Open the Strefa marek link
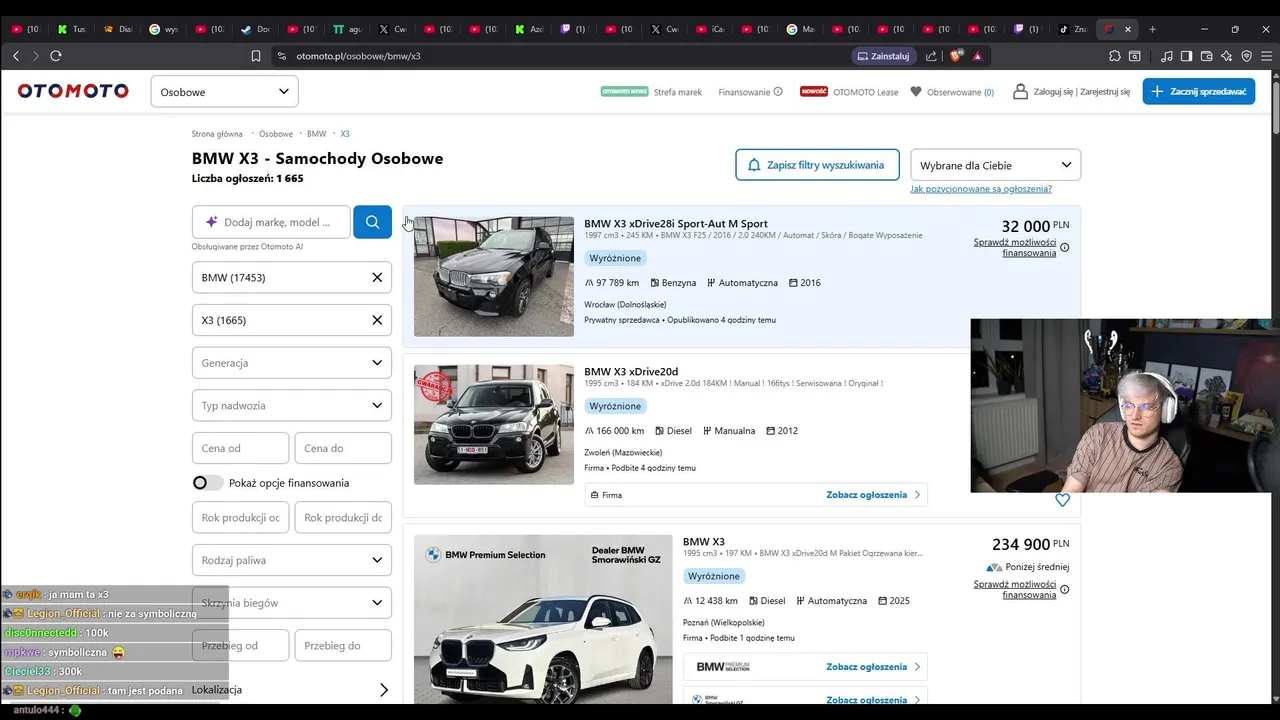1280x720 pixels. coord(678,92)
